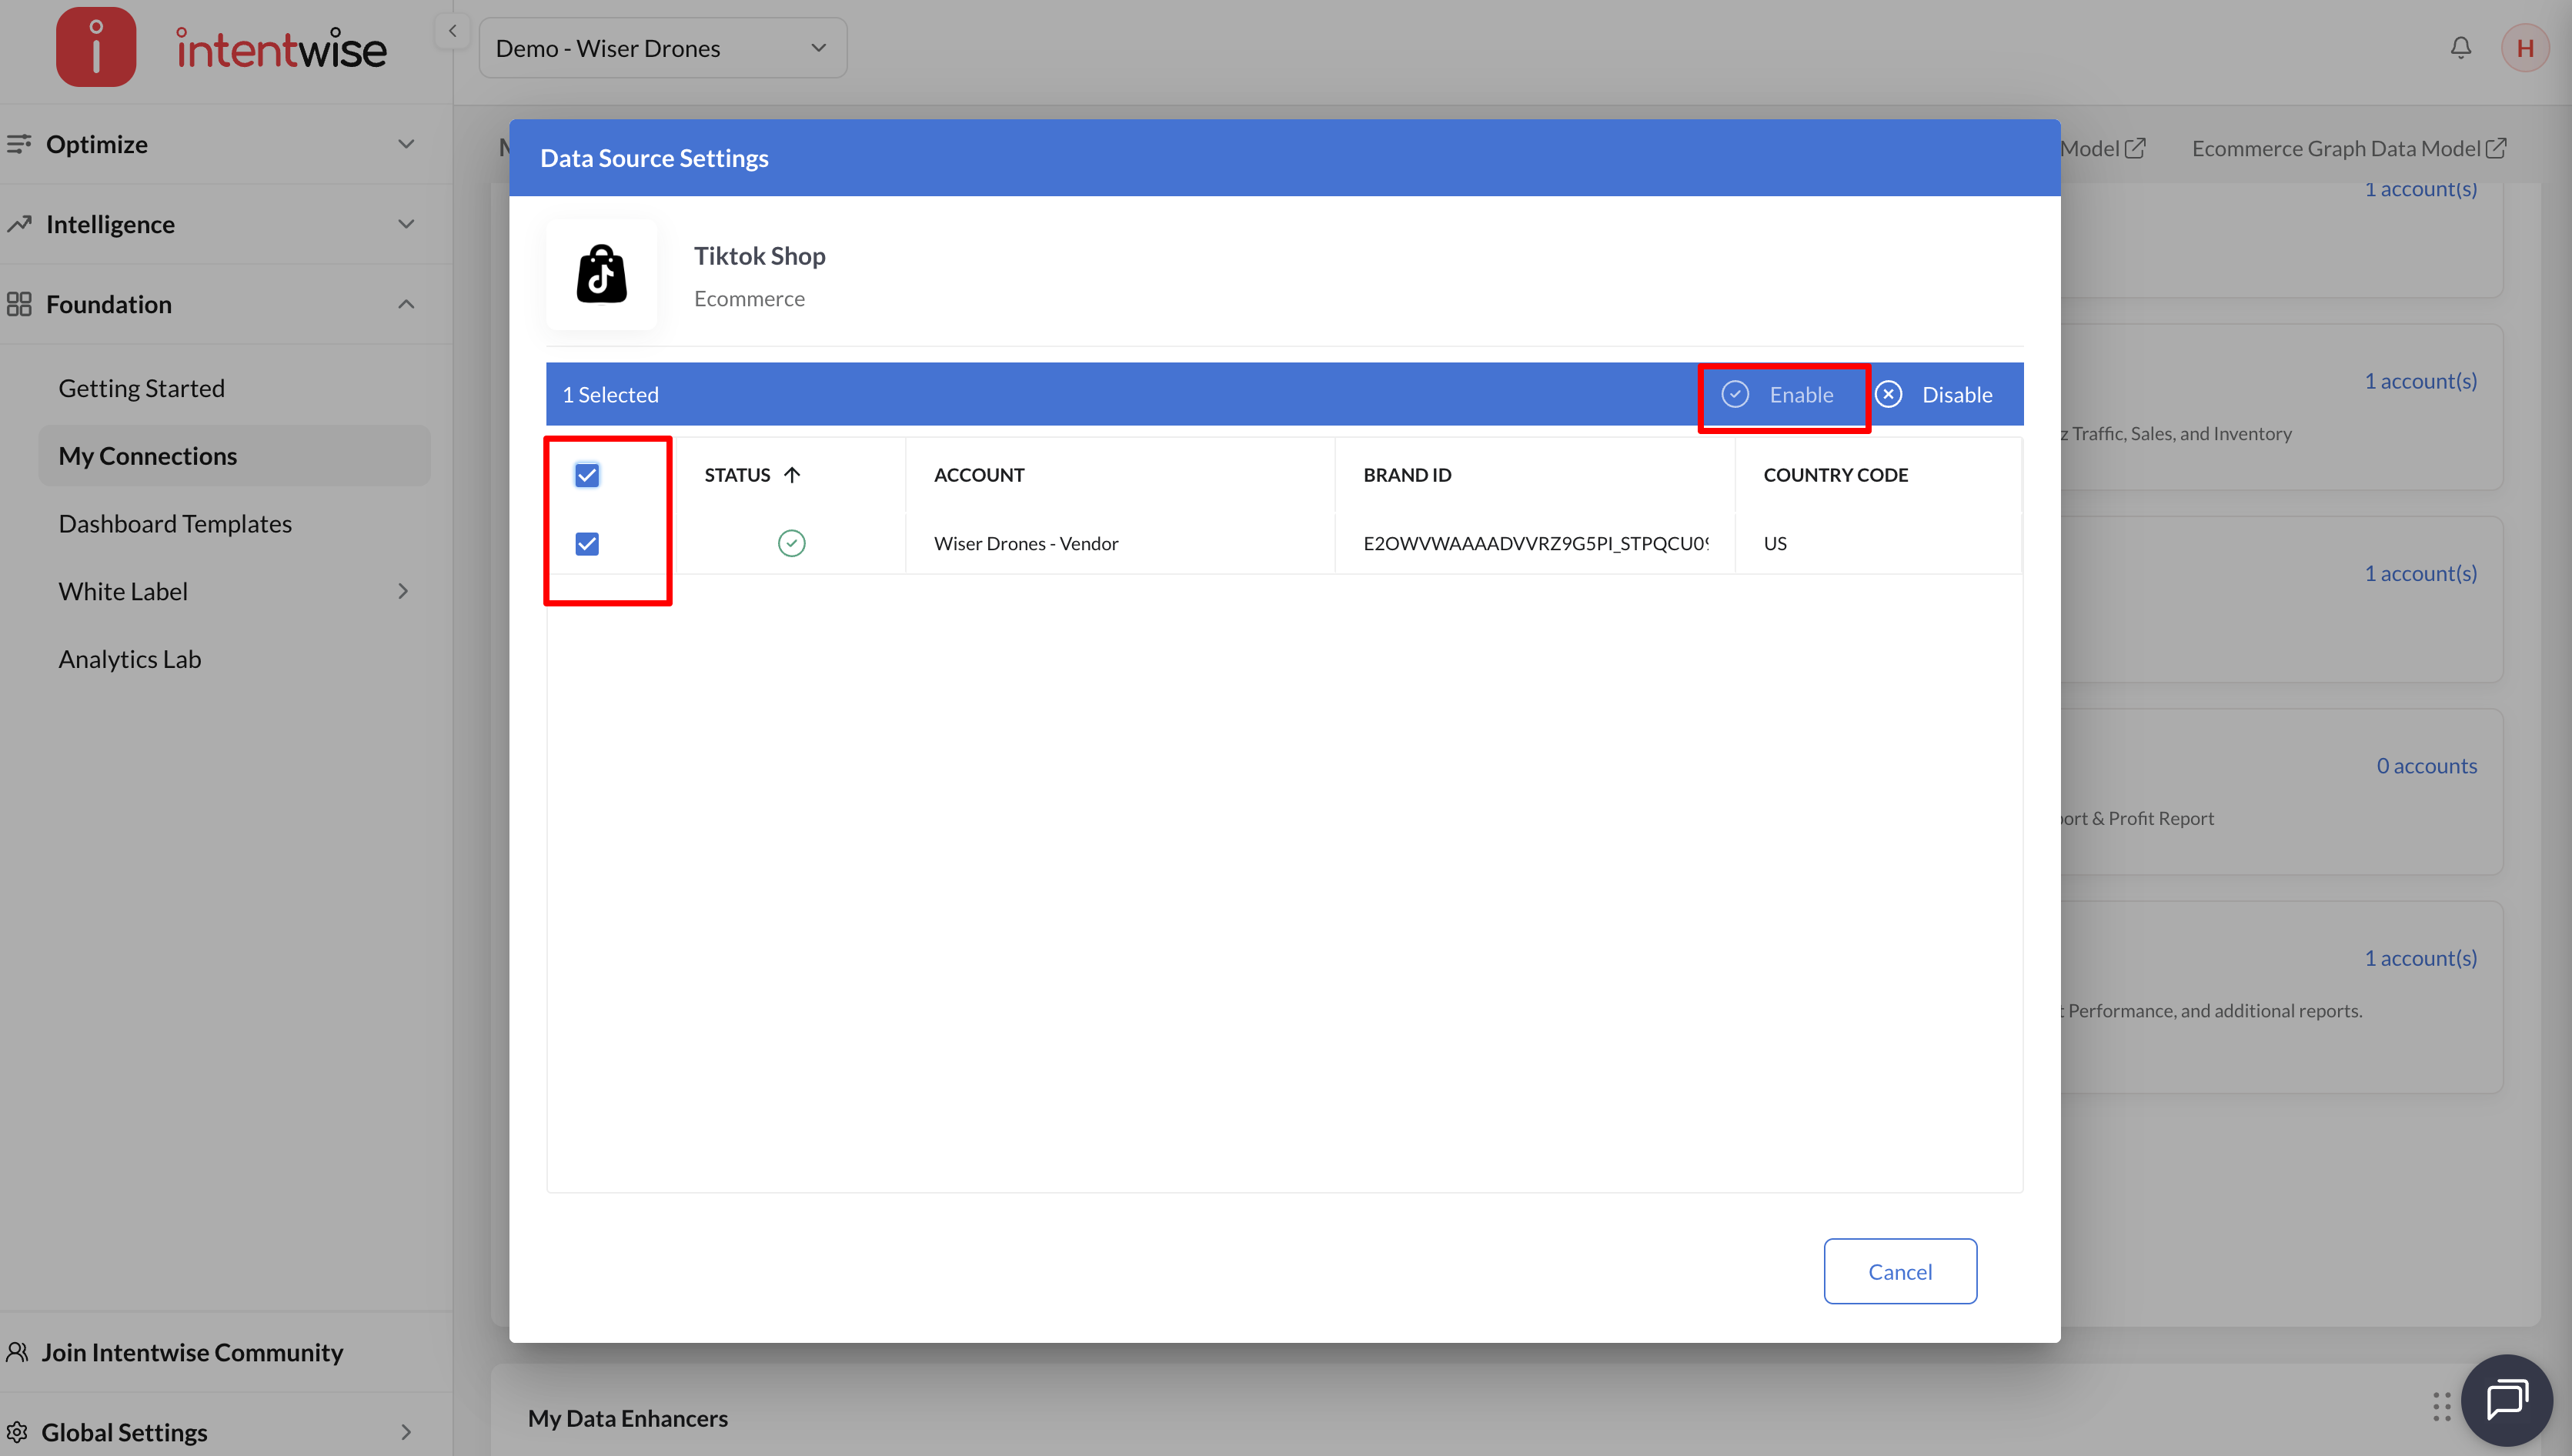
Task: Open the user profile avatar H
Action: click(x=2525, y=48)
